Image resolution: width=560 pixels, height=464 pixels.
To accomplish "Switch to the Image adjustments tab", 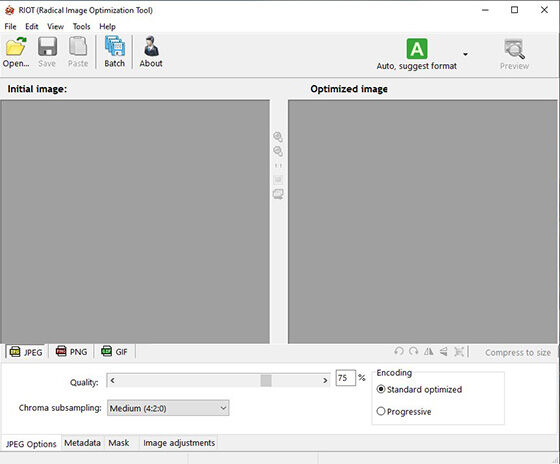I will [x=179, y=443].
